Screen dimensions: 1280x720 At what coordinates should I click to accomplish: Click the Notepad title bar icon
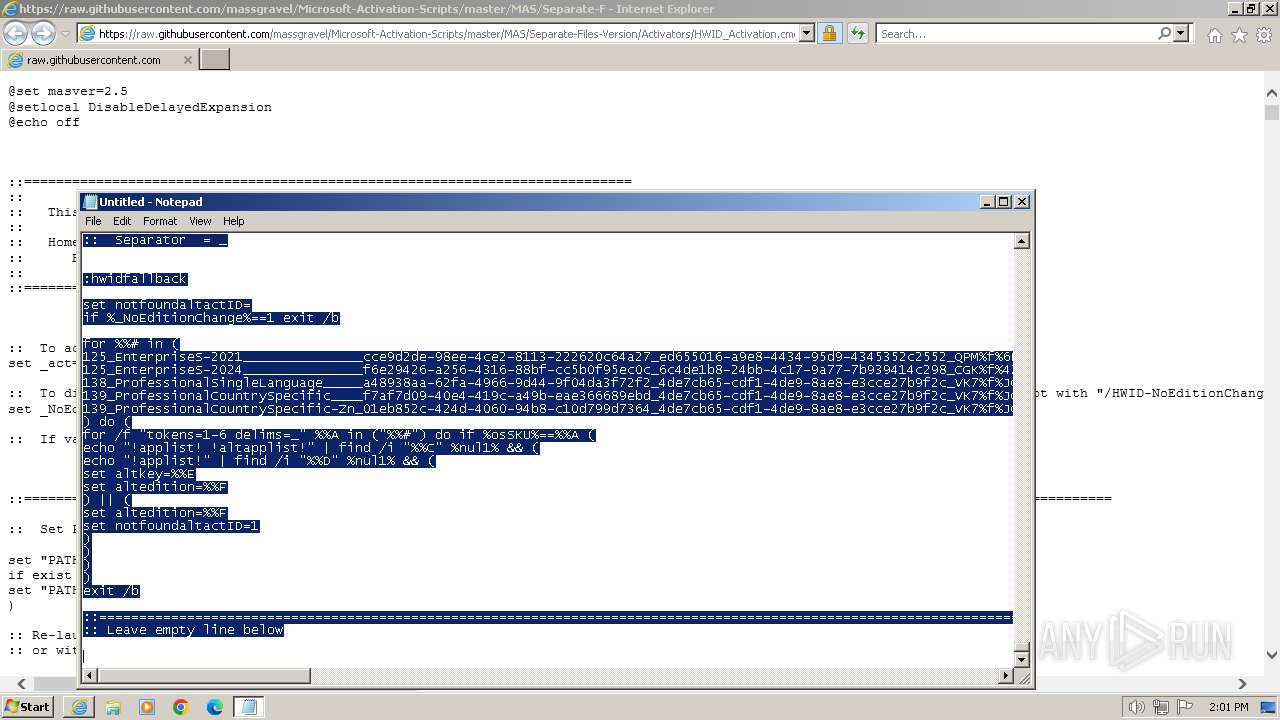[90, 202]
